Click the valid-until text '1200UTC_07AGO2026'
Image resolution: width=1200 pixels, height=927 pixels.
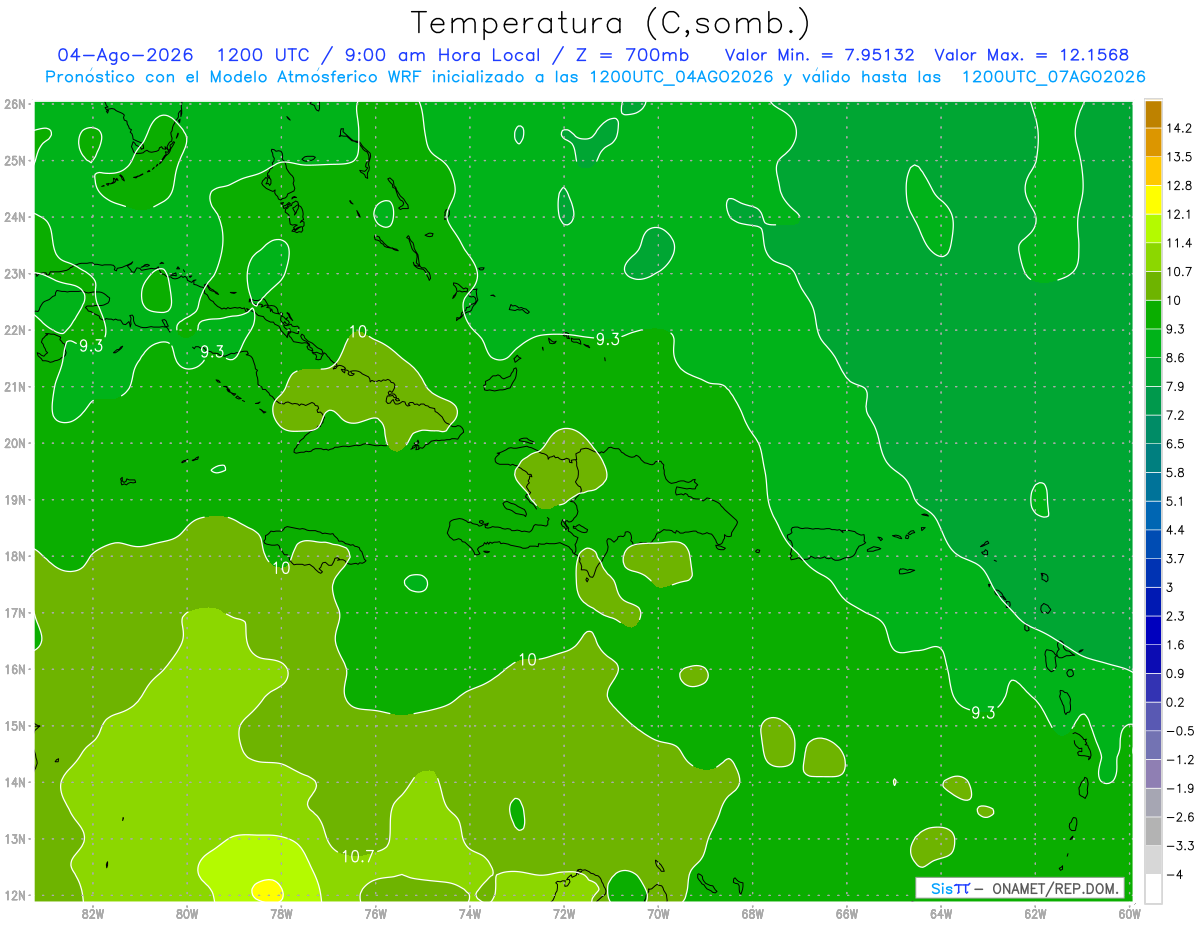click(1053, 77)
